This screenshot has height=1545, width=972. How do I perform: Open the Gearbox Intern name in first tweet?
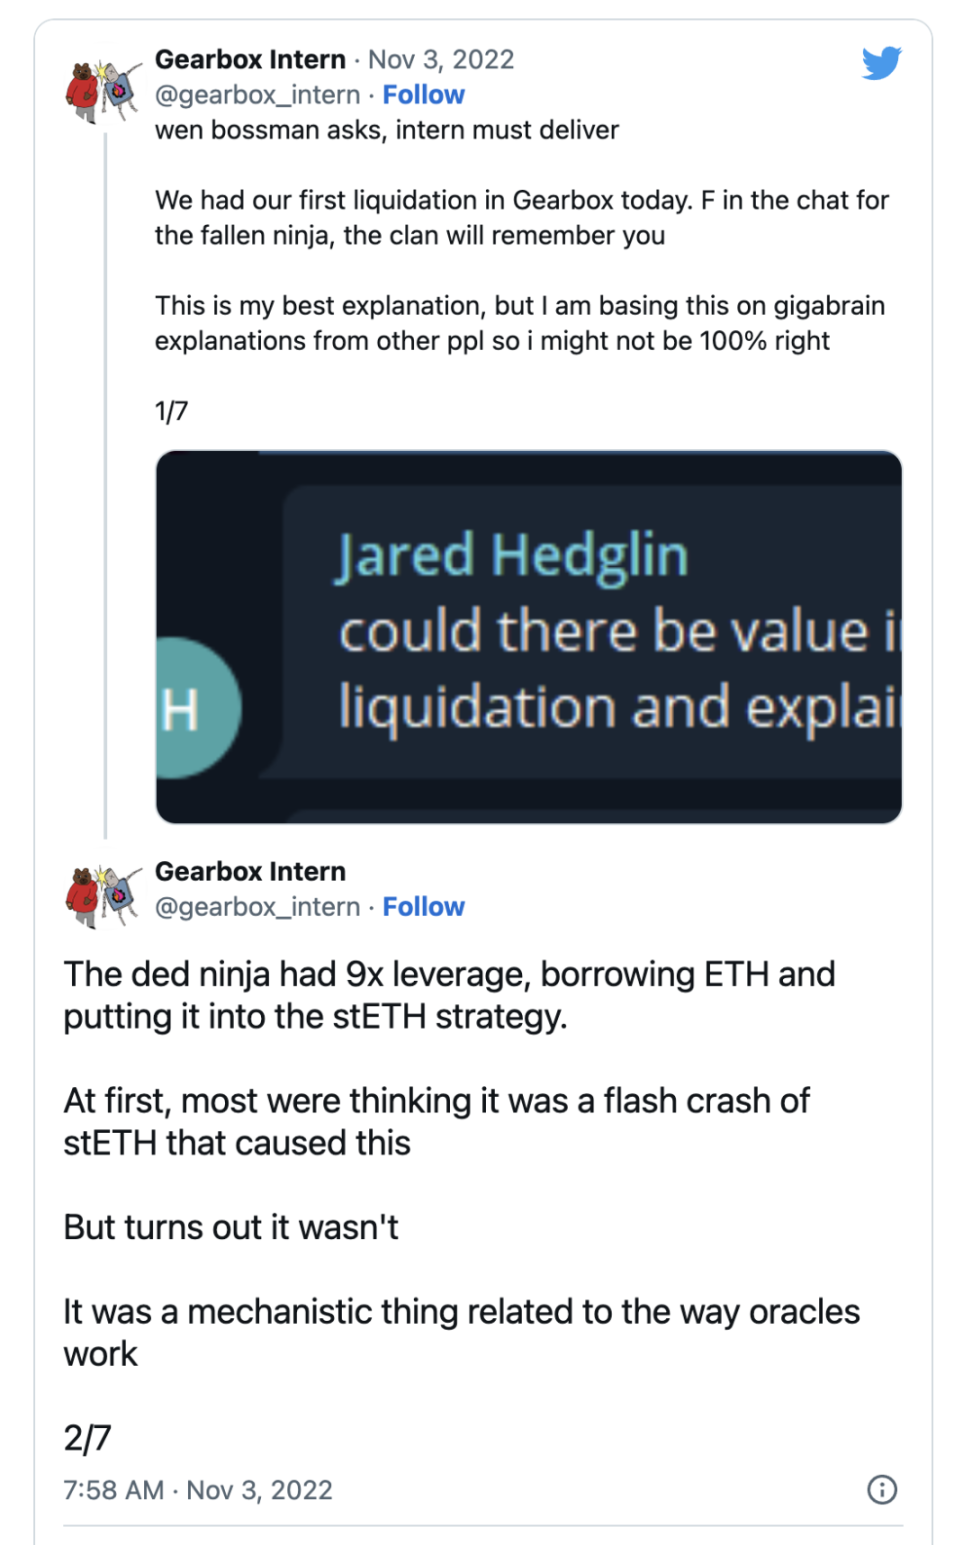pyautogui.click(x=250, y=60)
